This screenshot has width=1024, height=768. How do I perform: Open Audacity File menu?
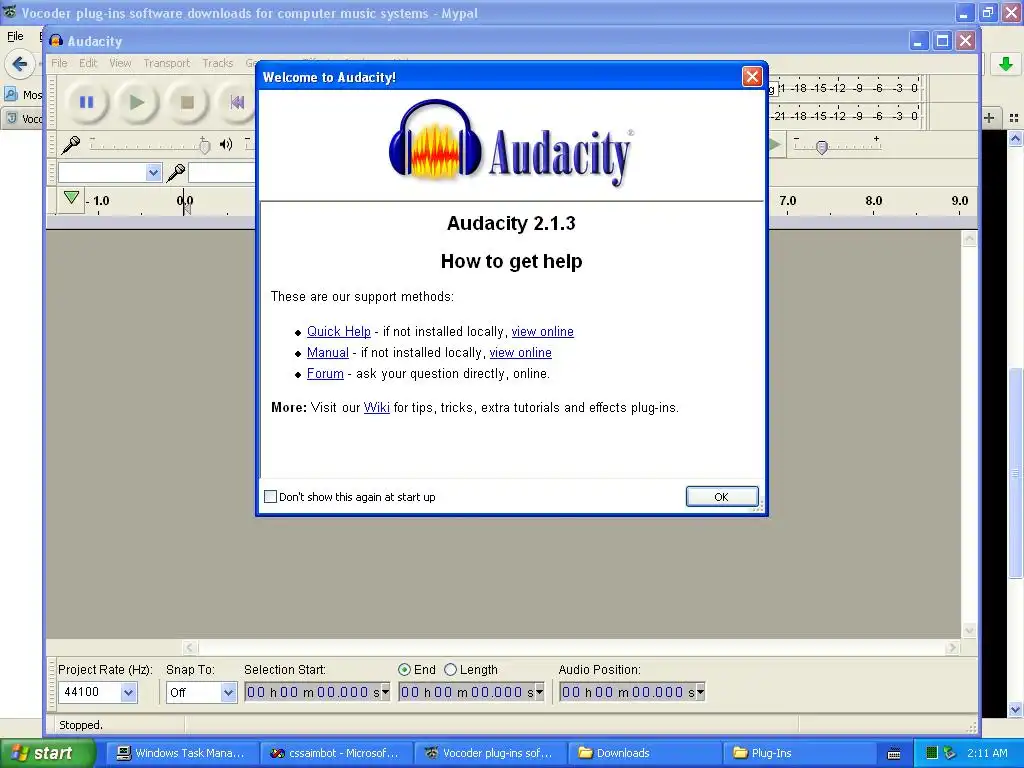coord(59,63)
